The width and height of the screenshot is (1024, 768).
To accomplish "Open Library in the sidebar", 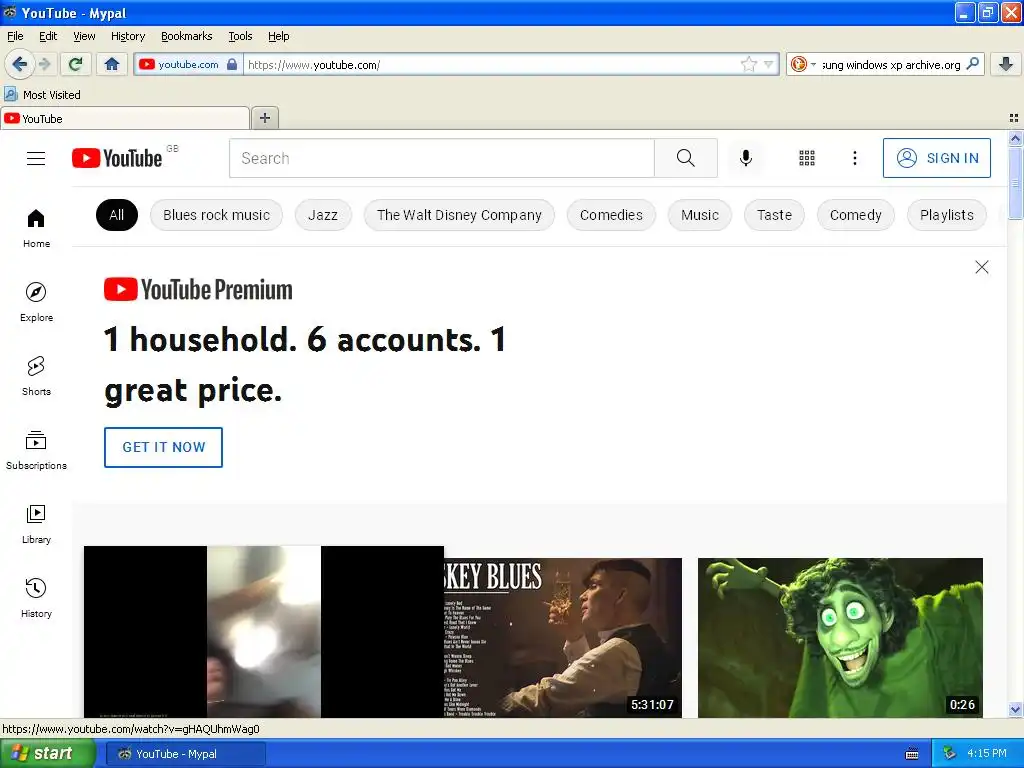I will click(x=36, y=524).
